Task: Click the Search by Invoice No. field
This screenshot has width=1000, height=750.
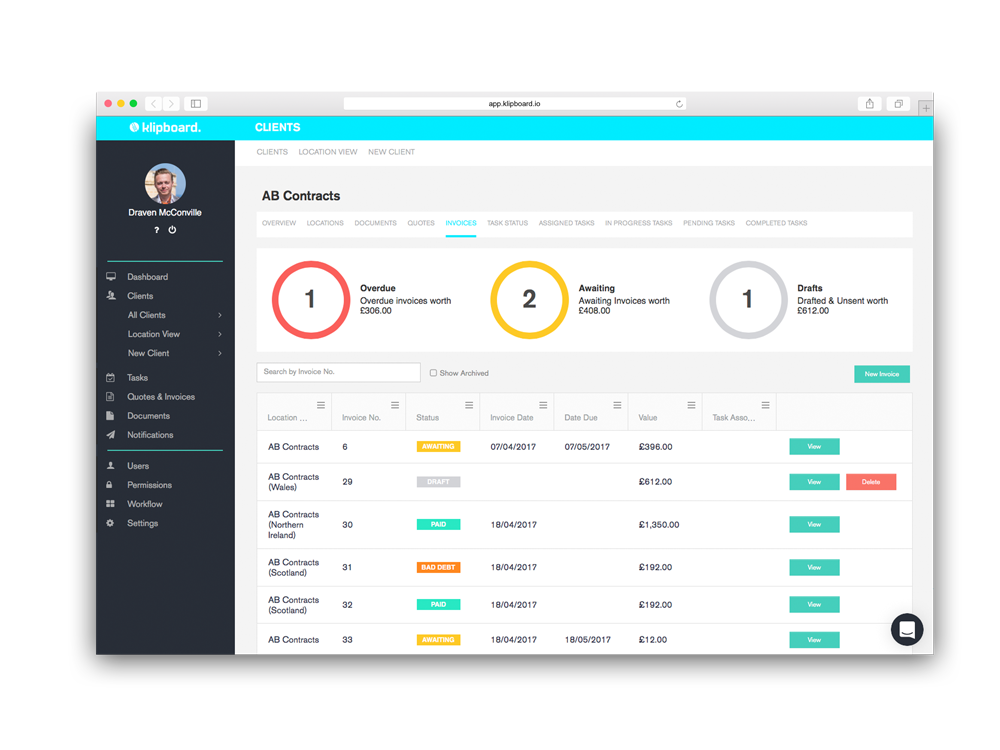Action: tap(337, 372)
